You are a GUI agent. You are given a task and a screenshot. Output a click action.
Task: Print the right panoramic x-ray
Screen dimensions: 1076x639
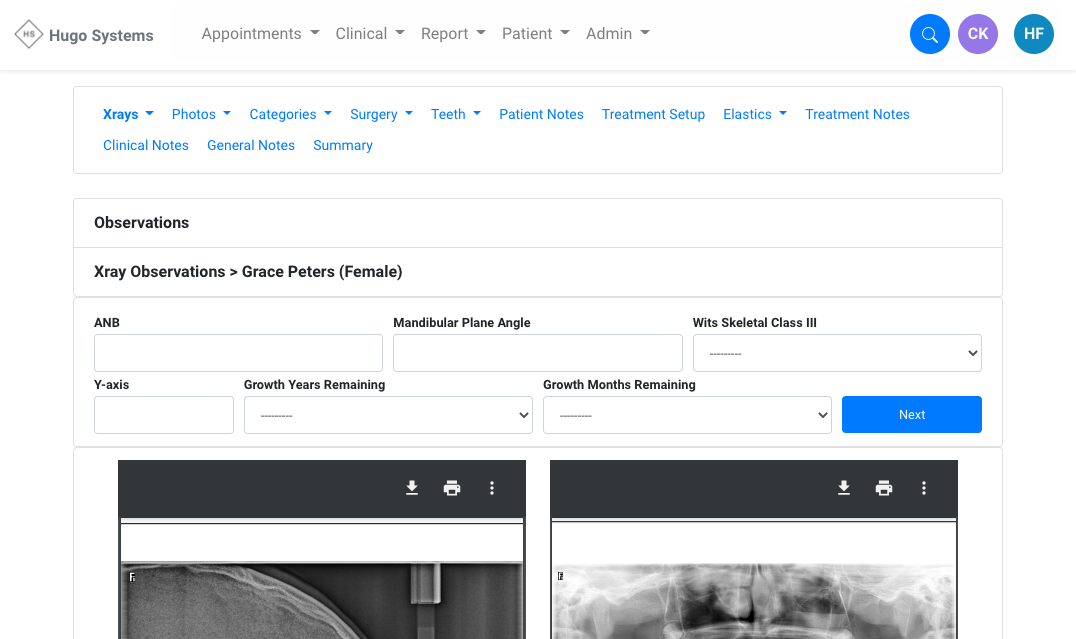[x=884, y=488]
